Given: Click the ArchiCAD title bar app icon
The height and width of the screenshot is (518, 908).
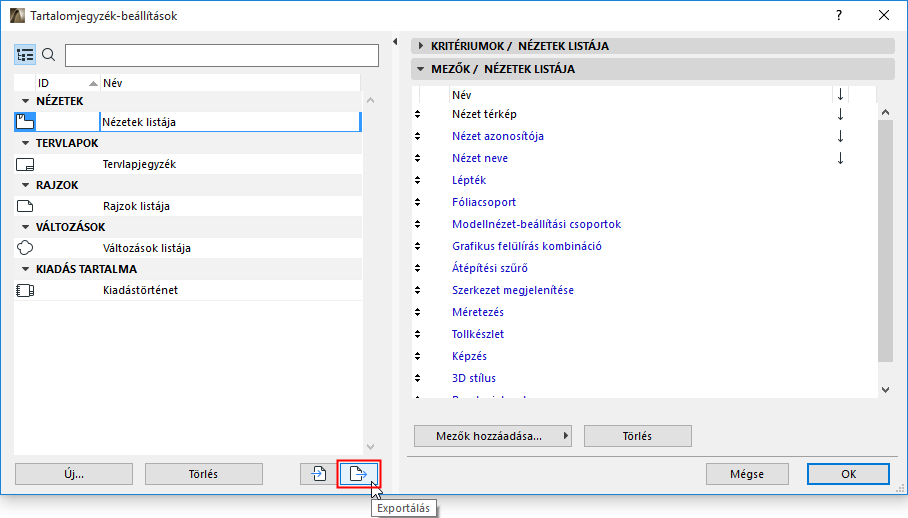Looking at the screenshot, I should pyautogui.click(x=17, y=16).
